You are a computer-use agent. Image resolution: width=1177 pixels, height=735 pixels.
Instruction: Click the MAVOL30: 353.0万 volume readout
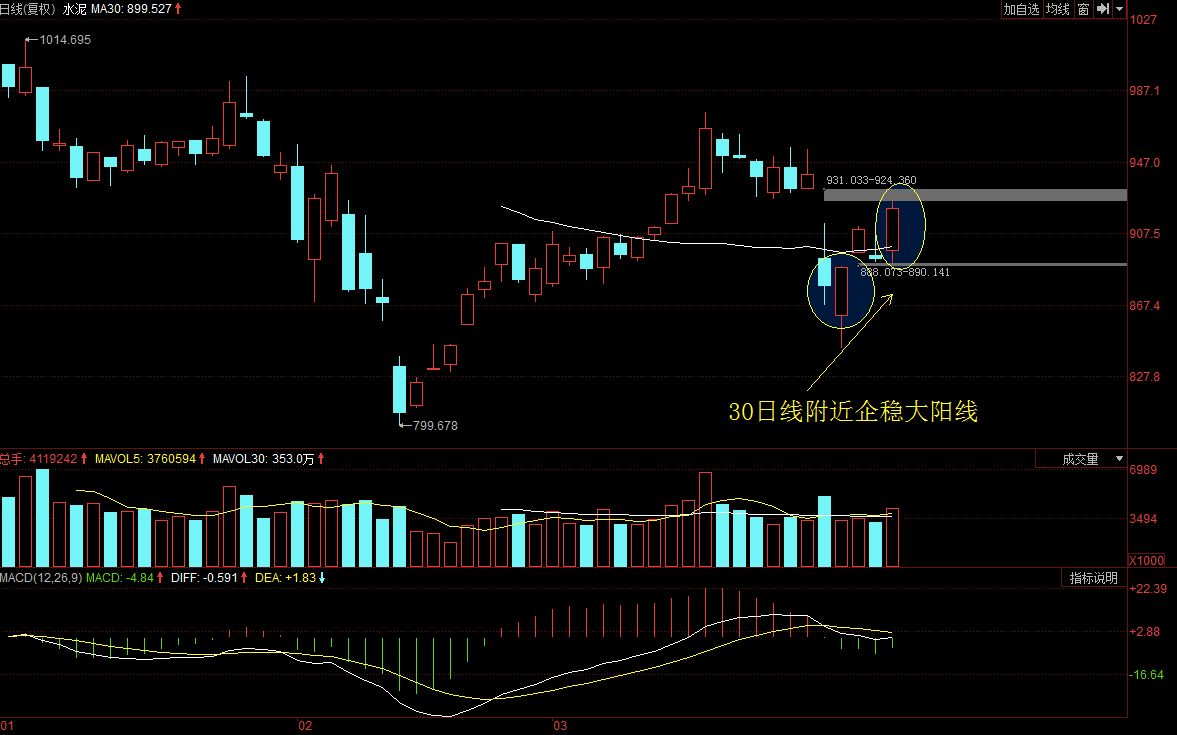pyautogui.click(x=260, y=459)
